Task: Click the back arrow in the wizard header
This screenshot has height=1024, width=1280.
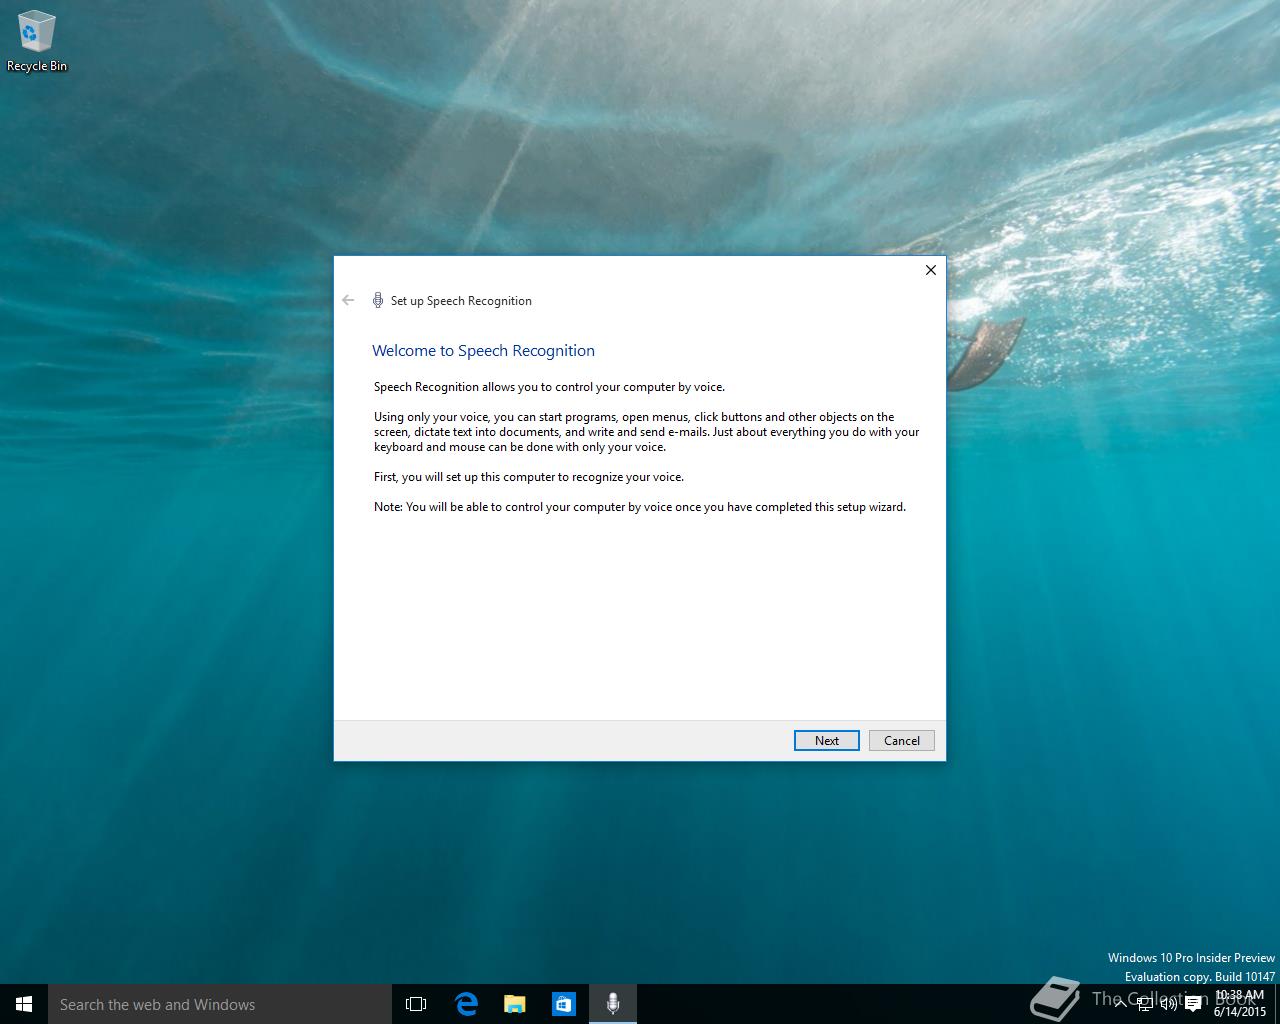Action: (x=348, y=300)
